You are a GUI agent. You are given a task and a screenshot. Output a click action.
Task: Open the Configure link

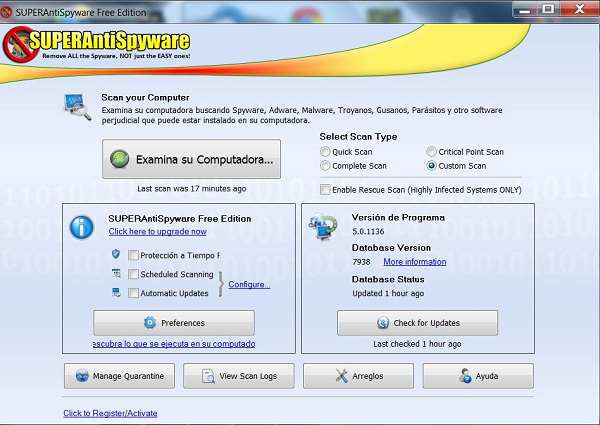(x=249, y=284)
